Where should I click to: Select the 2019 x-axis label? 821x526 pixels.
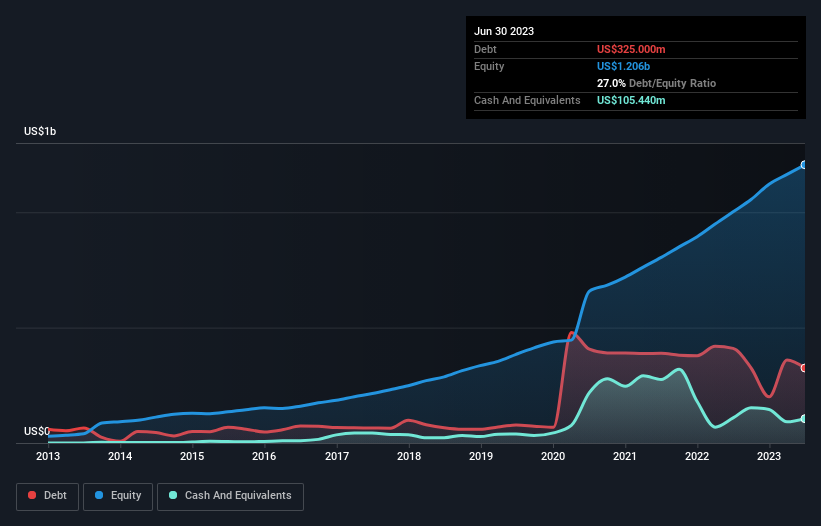481,456
